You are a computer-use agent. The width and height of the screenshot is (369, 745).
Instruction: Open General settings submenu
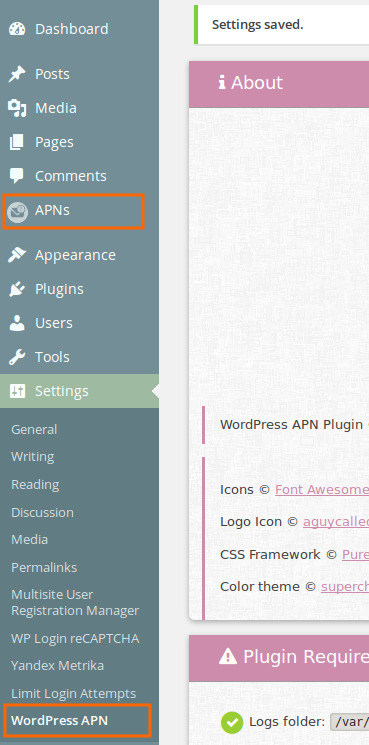point(34,430)
